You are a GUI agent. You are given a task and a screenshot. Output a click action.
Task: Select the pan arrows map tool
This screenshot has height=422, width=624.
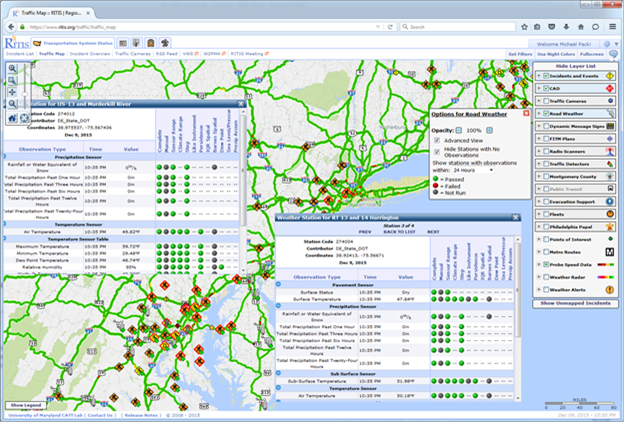12,92
